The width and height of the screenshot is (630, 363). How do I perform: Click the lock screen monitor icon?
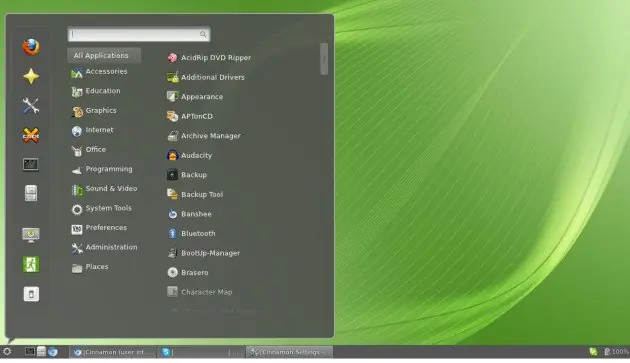point(31,235)
